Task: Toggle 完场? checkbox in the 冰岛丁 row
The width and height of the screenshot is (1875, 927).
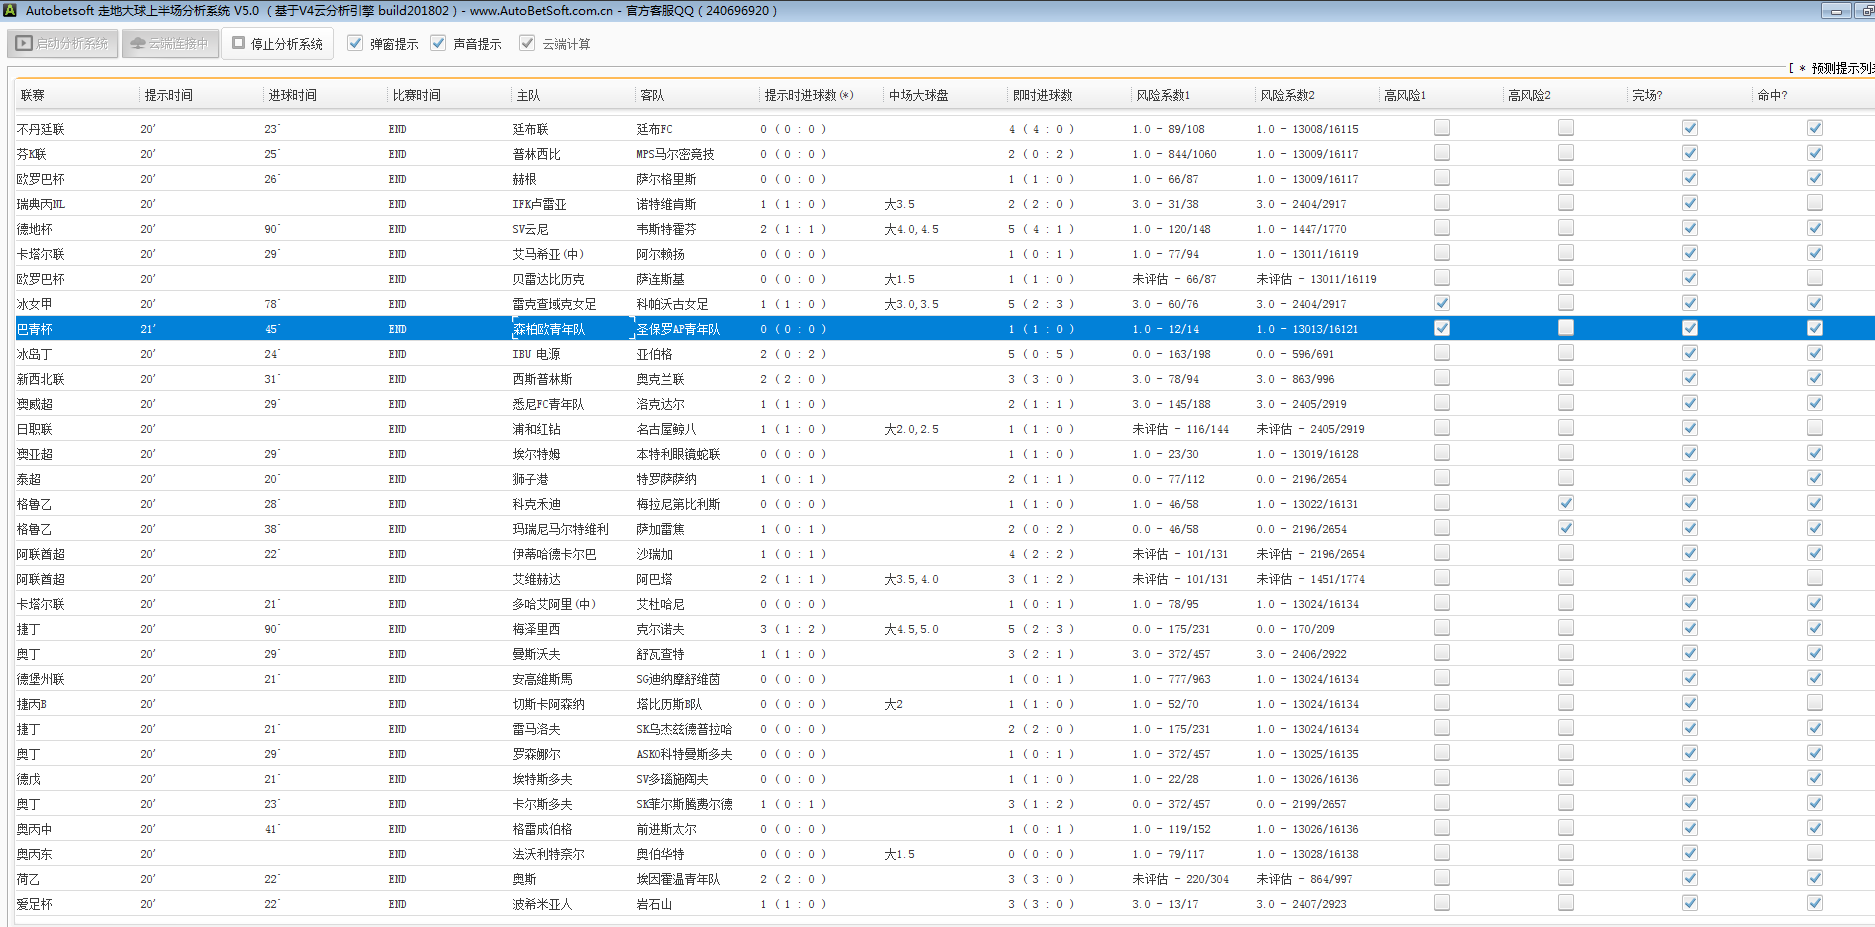Action: click(1689, 353)
